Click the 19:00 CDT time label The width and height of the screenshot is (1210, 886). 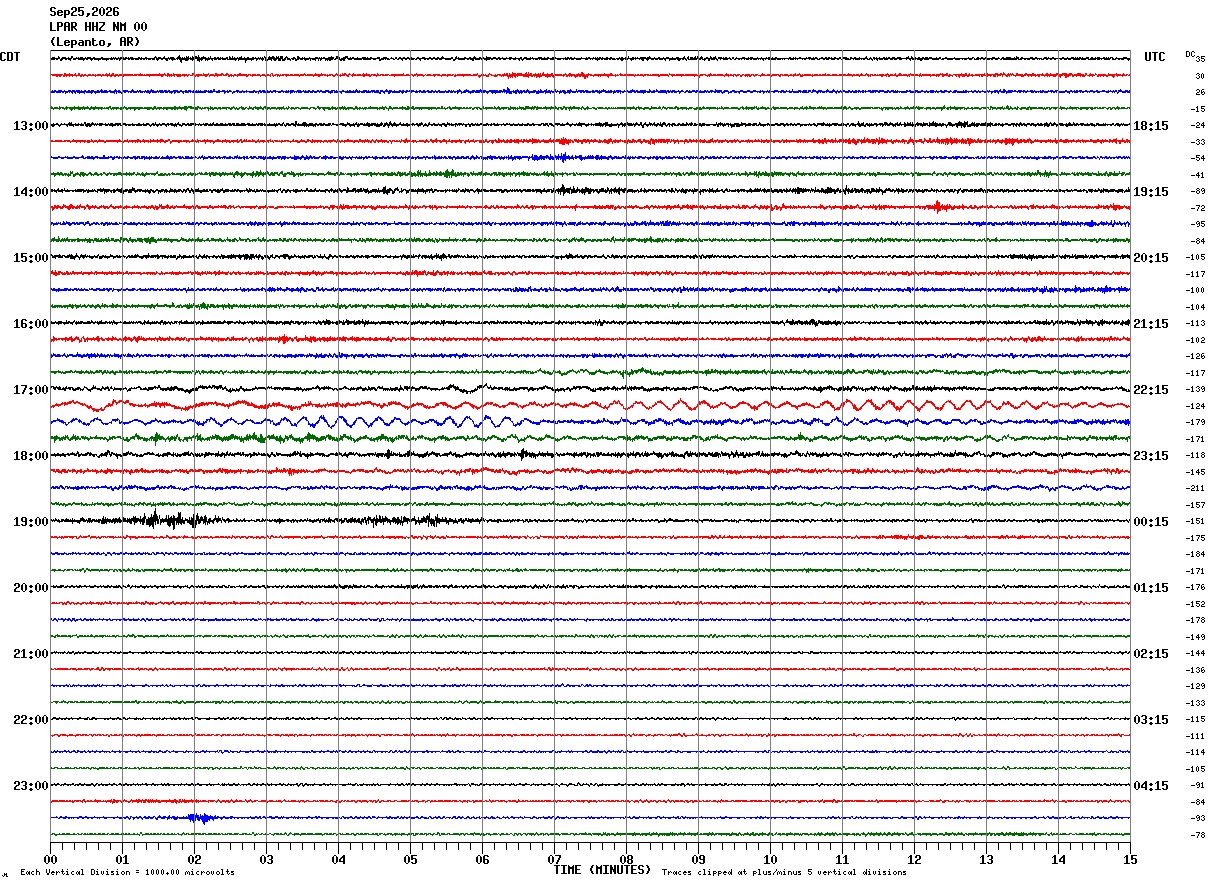(30, 522)
